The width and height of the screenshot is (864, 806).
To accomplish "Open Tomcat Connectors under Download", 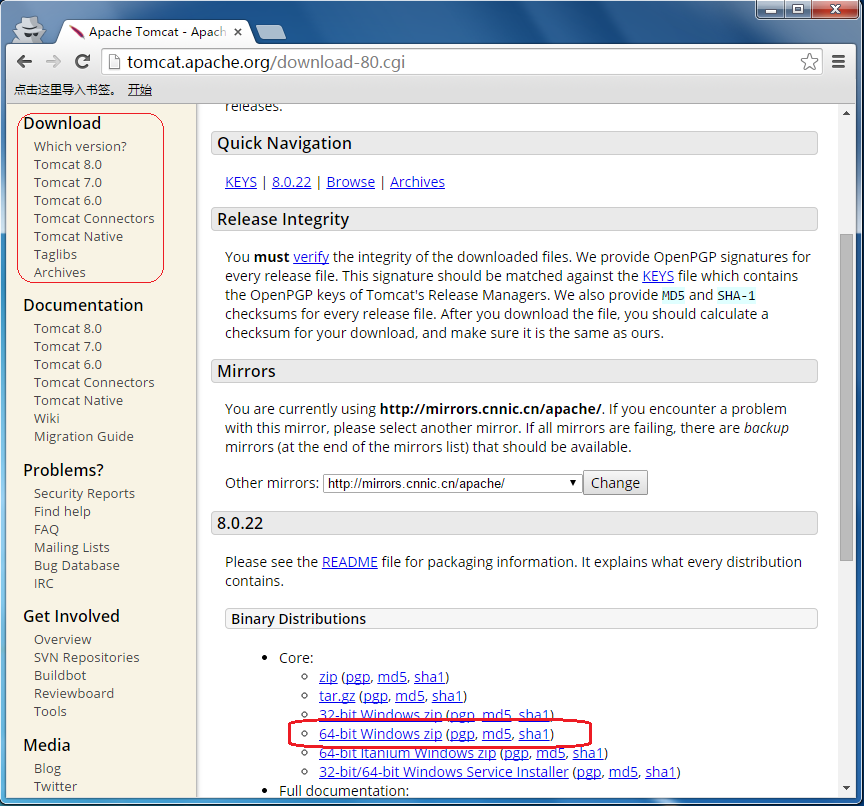I will (94, 219).
